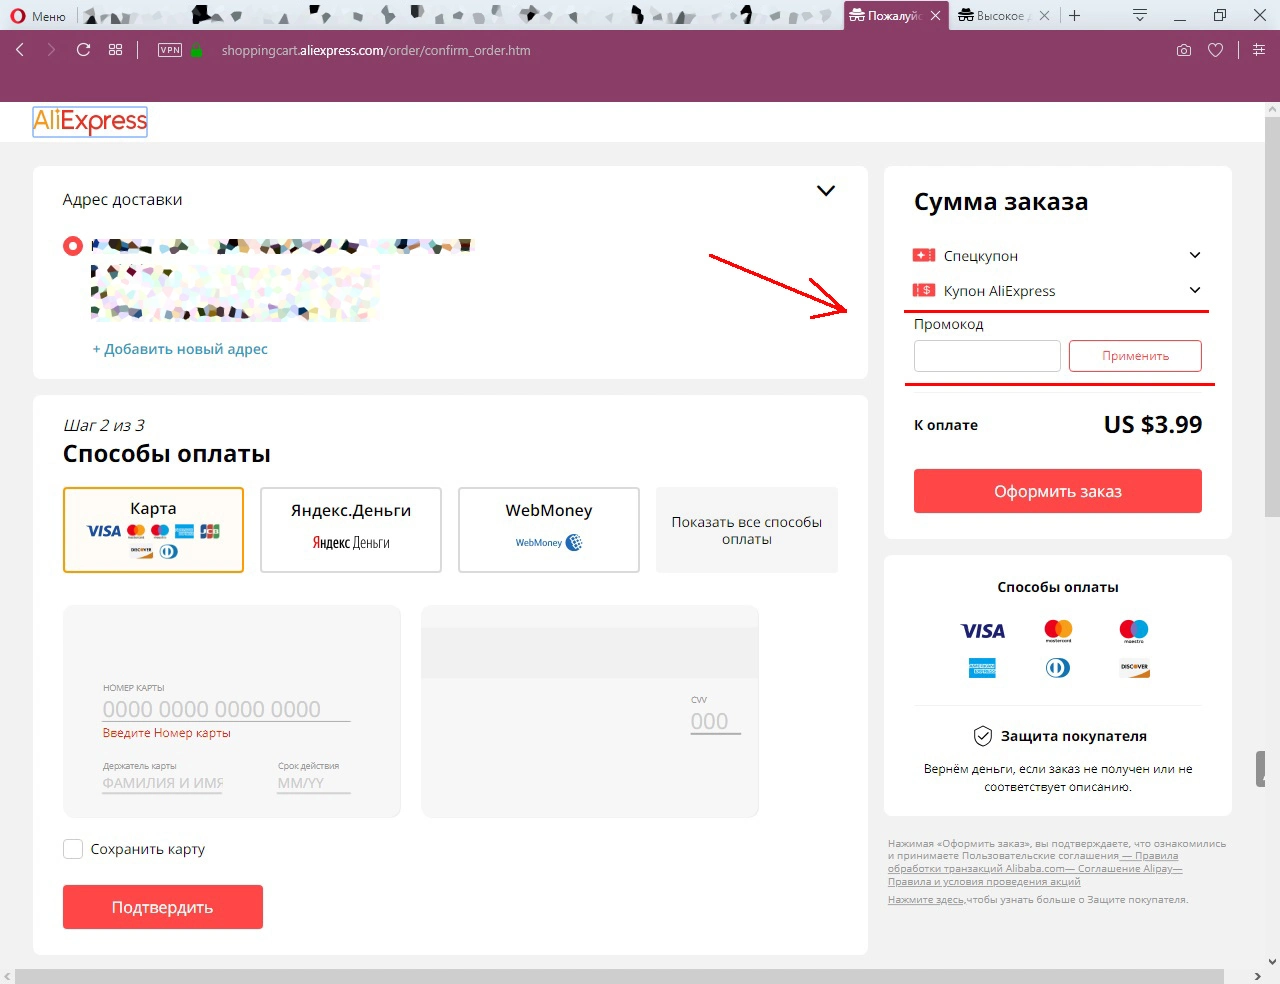Expand the Спецкупон dropdown

1195,255
